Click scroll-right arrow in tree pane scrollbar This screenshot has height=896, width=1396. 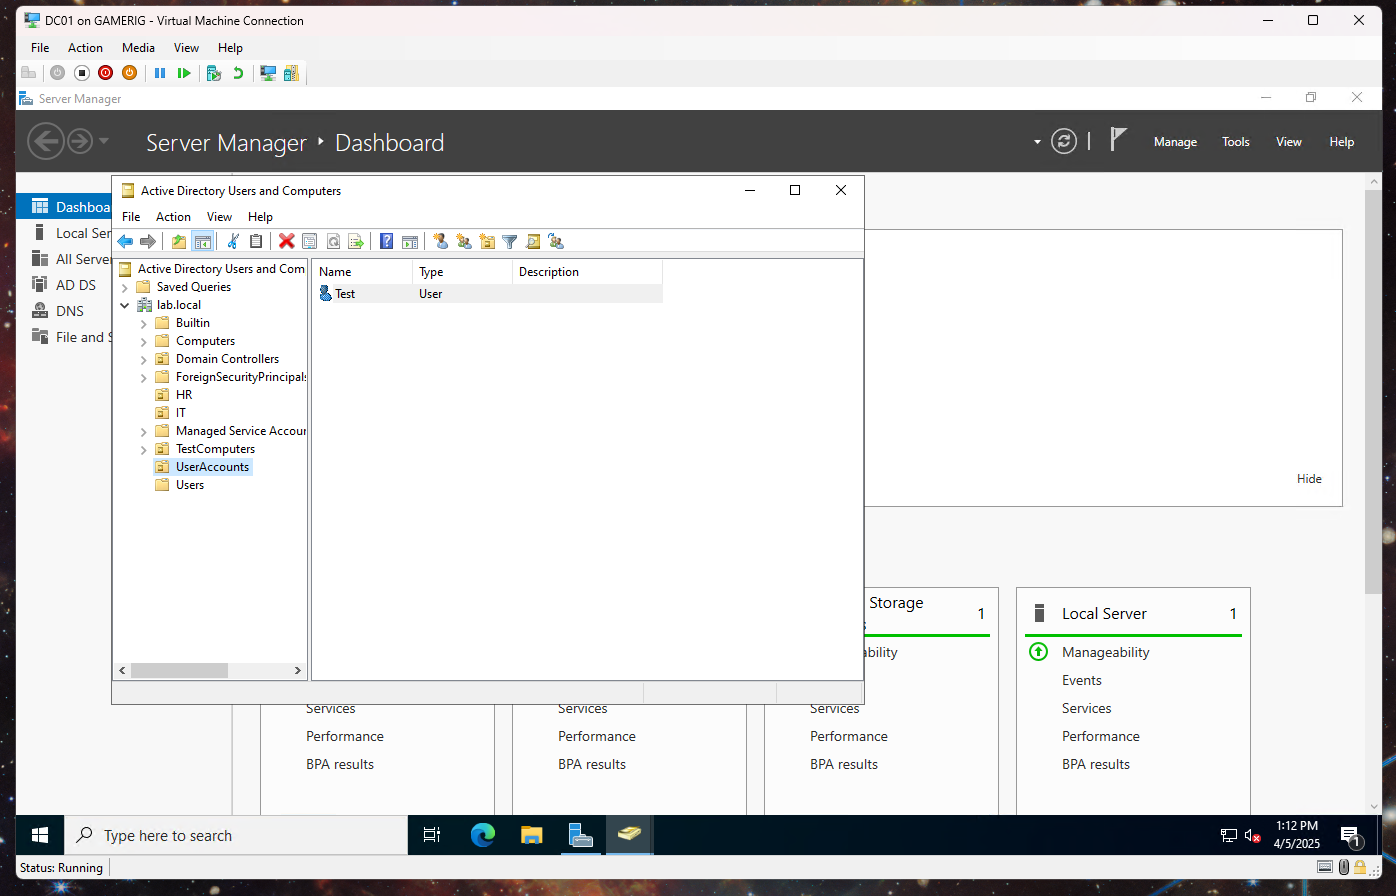[x=298, y=671]
